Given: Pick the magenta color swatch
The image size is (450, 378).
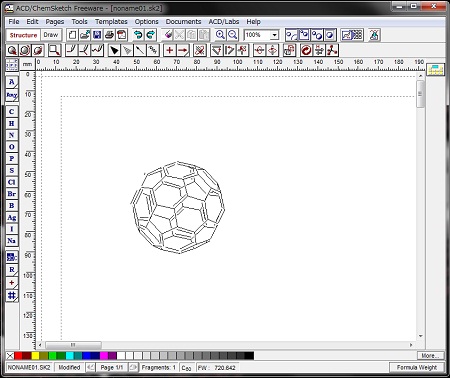Looking at the screenshot, I should [104, 356].
